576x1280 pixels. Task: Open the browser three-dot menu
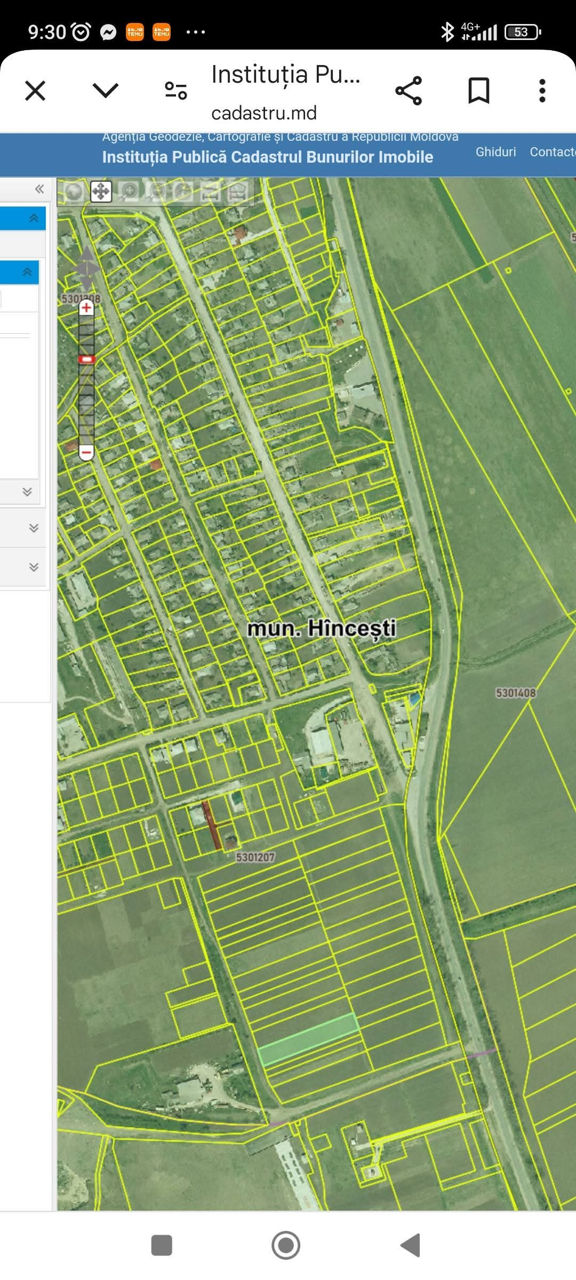[x=542, y=91]
